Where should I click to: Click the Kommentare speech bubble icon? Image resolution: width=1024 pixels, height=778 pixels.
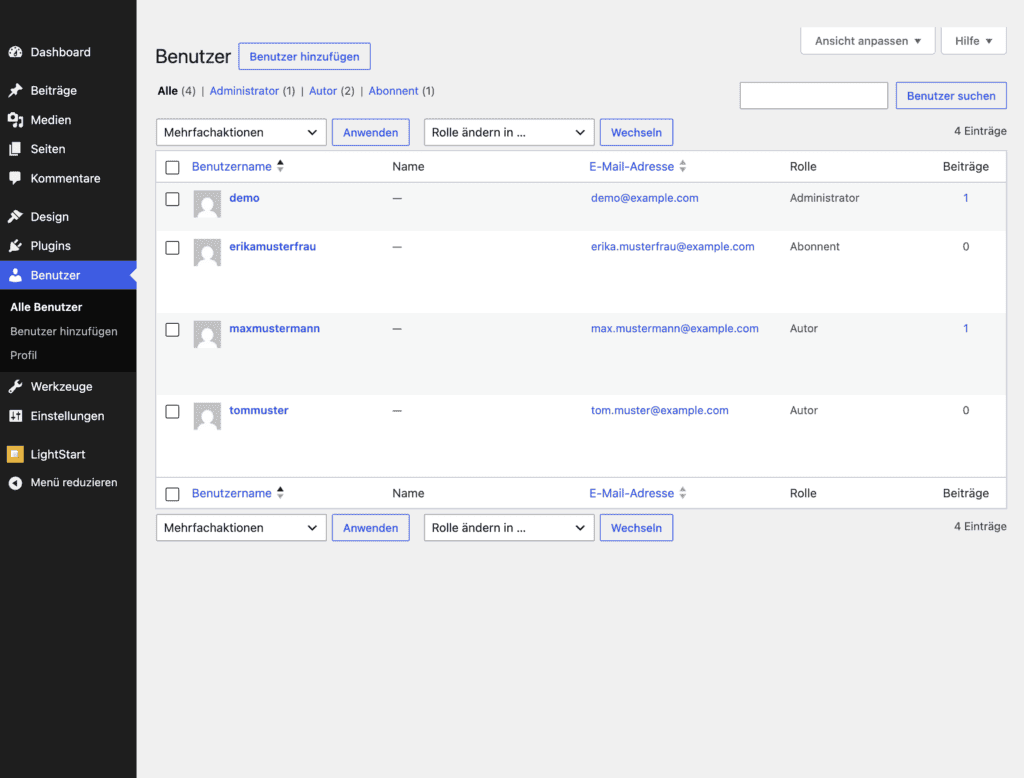tap(16, 178)
